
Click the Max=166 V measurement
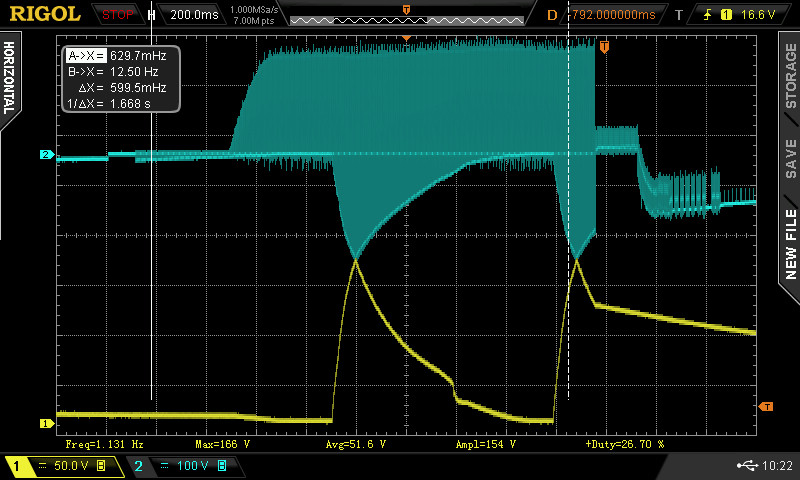(x=222, y=444)
